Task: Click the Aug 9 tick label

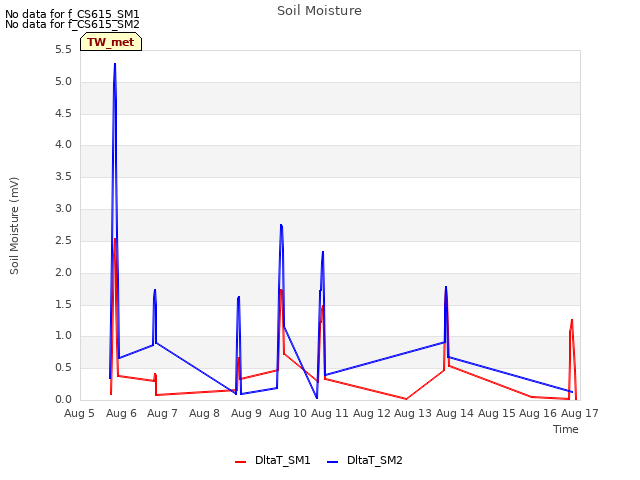Action: click(x=246, y=413)
